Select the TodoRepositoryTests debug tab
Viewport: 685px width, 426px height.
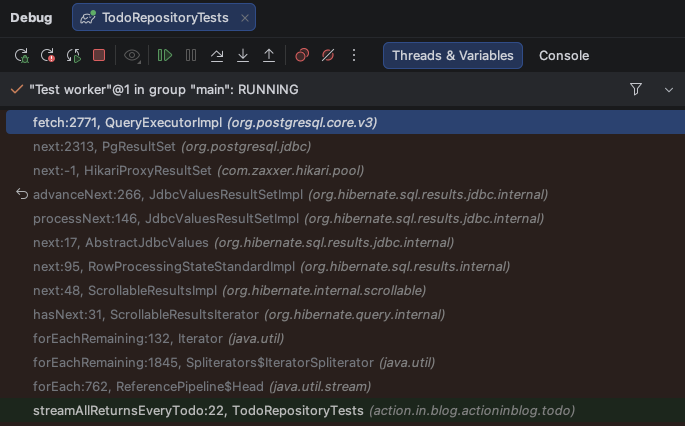click(x=165, y=17)
